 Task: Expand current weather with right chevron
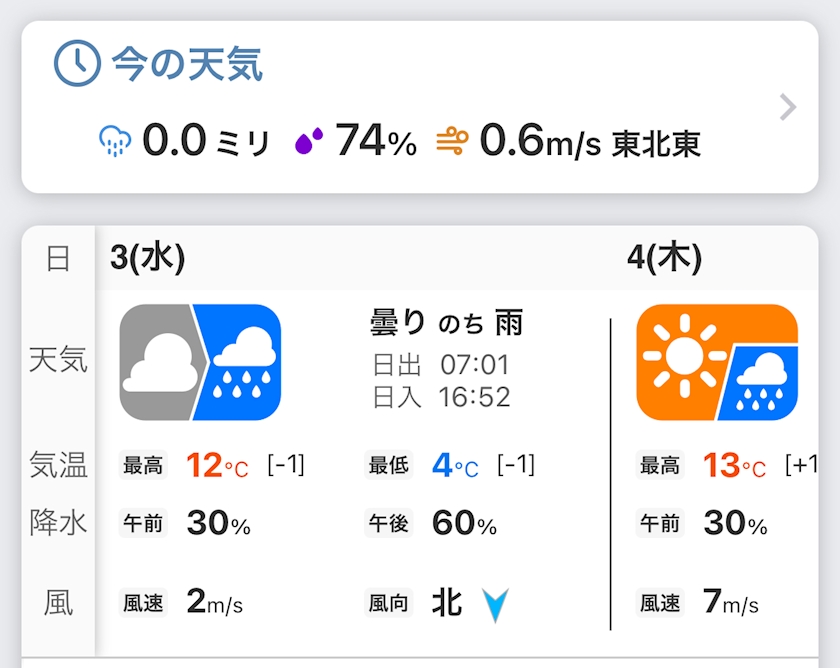coord(788,107)
